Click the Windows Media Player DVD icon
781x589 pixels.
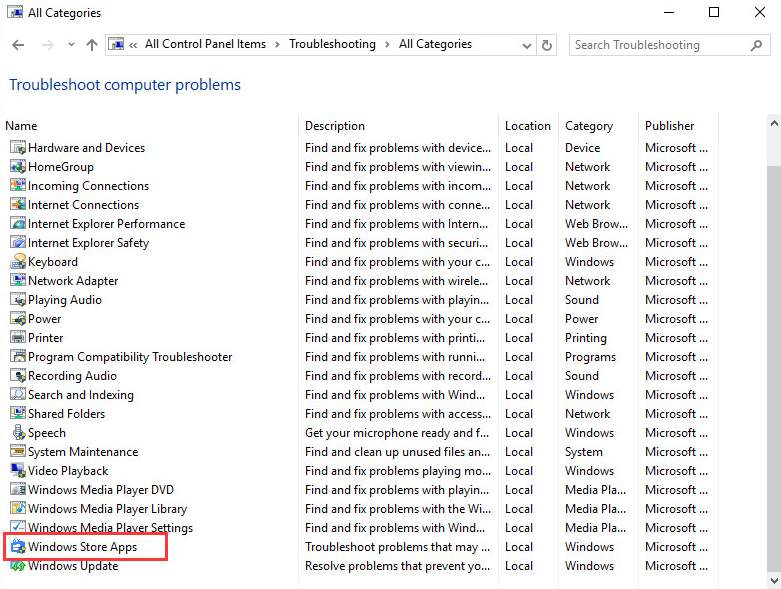[18, 489]
